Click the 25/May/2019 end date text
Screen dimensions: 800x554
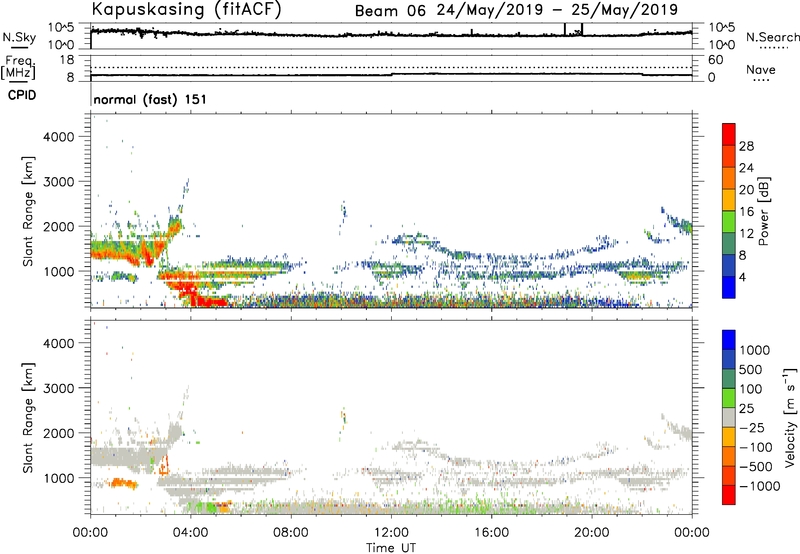624,10
